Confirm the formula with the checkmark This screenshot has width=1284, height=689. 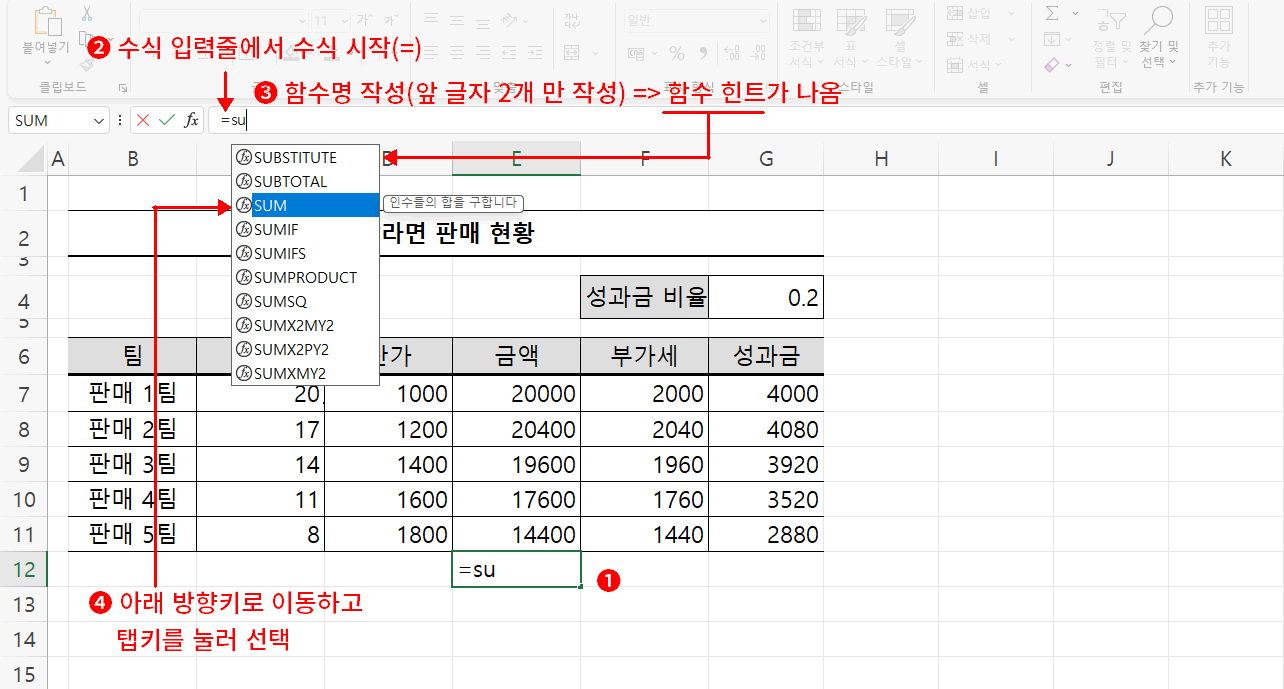[167, 120]
